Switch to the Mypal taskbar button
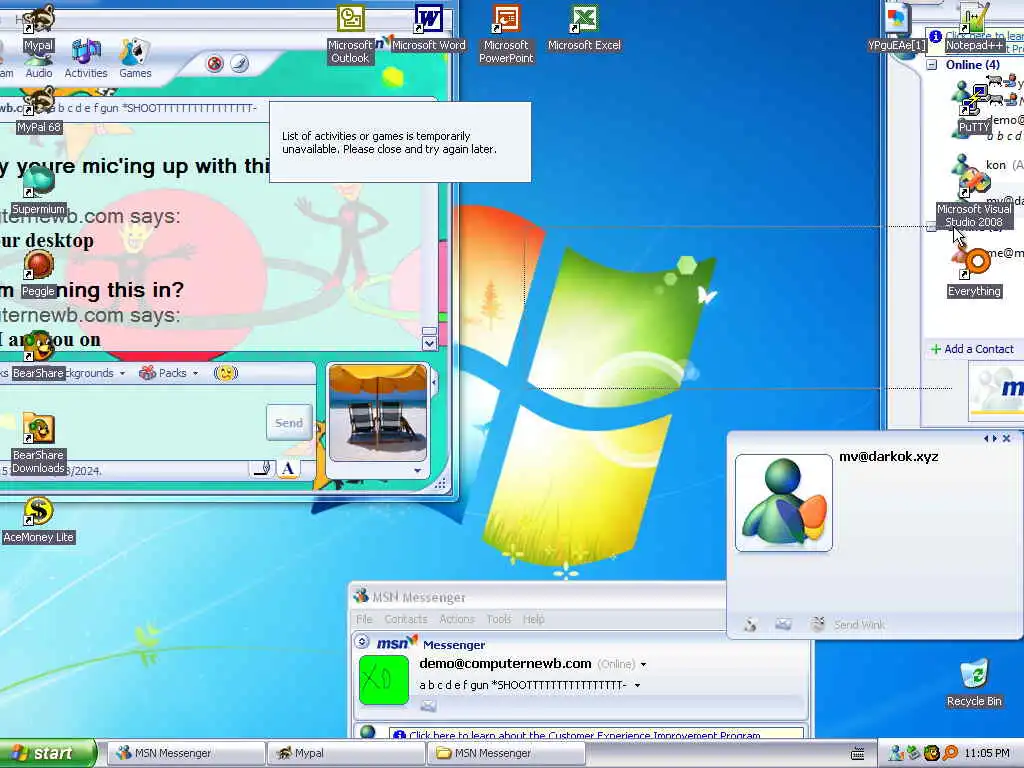Viewport: 1024px width, 768px height. [346, 753]
